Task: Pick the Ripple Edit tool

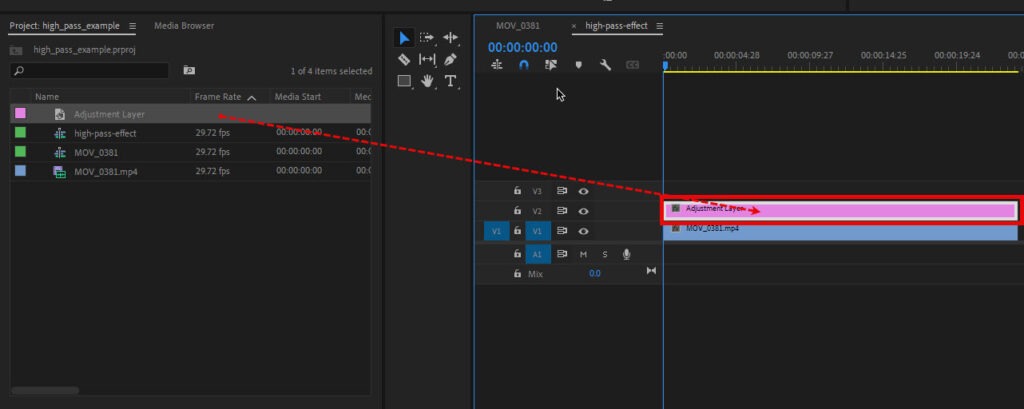Action: click(451, 38)
